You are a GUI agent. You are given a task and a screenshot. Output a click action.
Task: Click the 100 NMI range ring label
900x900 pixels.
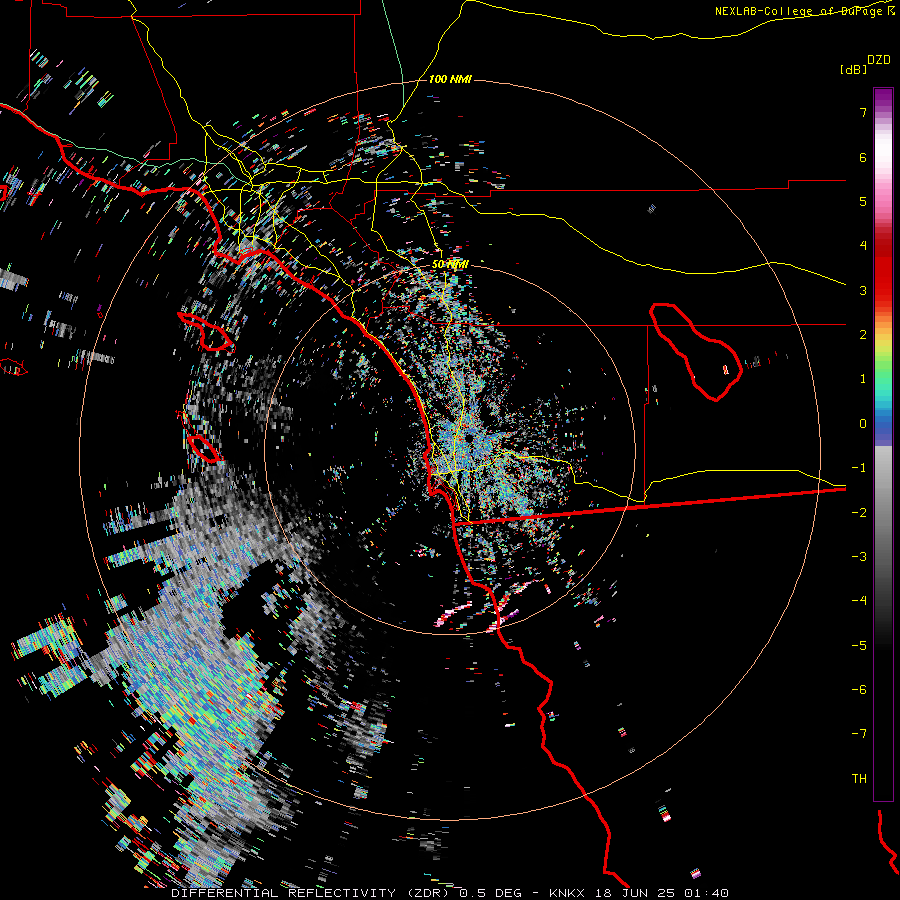pyautogui.click(x=450, y=79)
